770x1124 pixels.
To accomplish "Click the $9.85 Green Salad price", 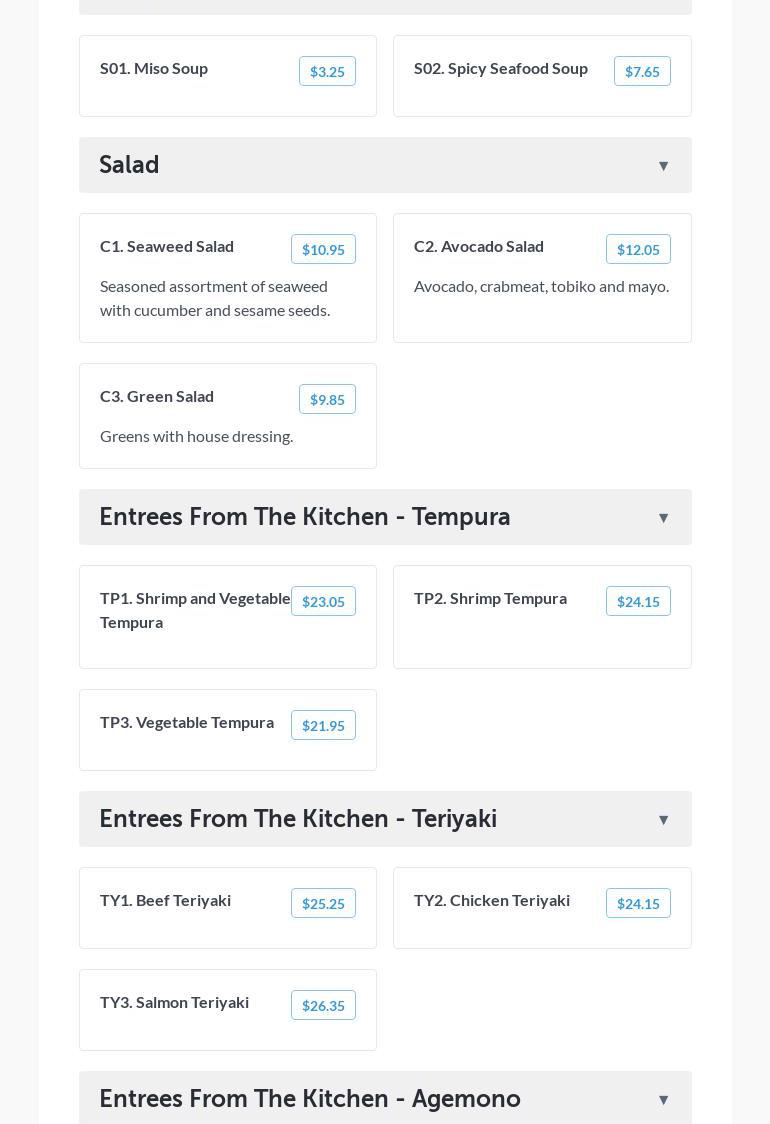I will tap(327, 400).
